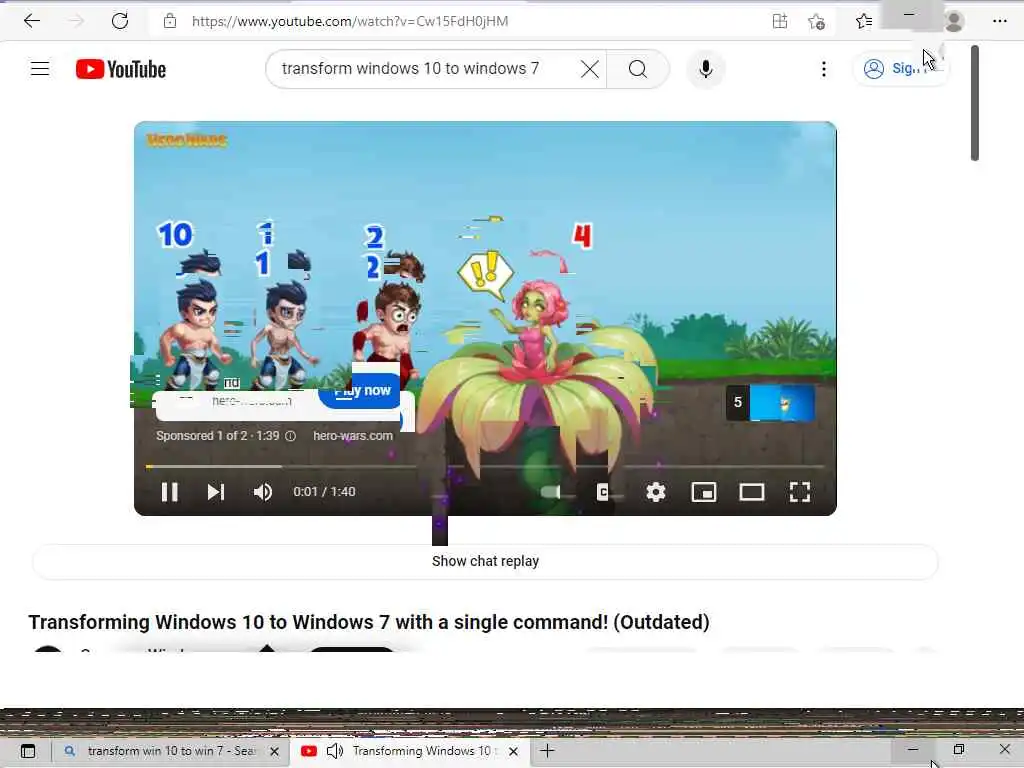Open hero-wars.com advertiser link
1024x768 pixels.
(x=353, y=436)
